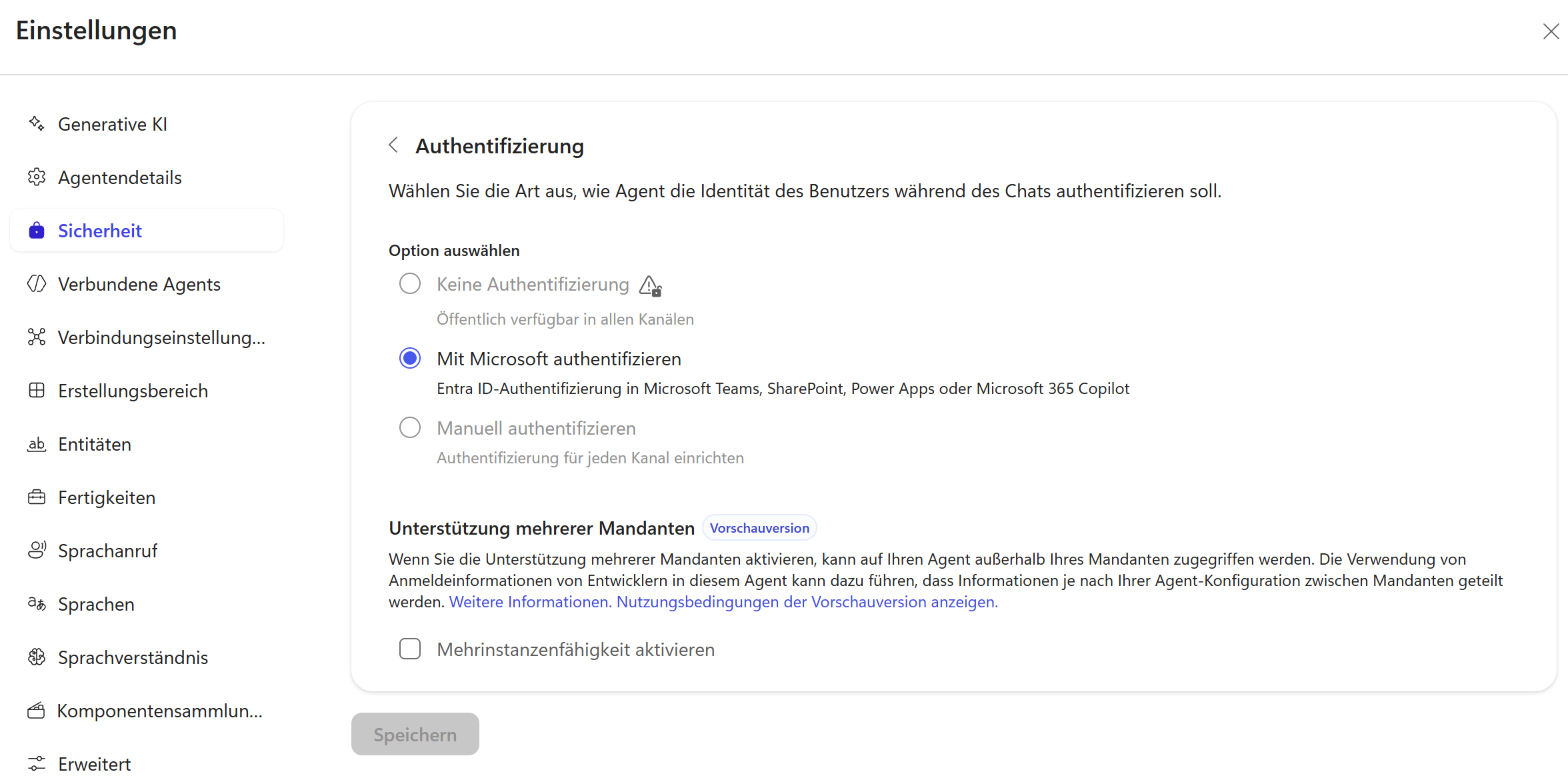Click the text Öffentlich verfügbar in allen Kanälen
The image size is (1568, 784).
pos(565,319)
